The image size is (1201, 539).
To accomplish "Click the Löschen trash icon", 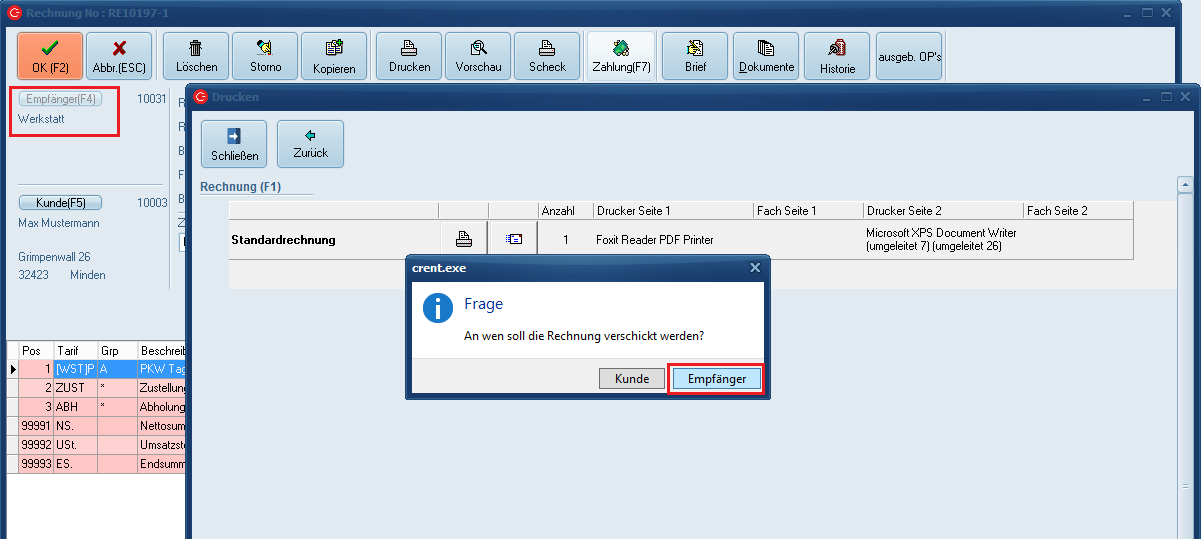I will tap(196, 56).
